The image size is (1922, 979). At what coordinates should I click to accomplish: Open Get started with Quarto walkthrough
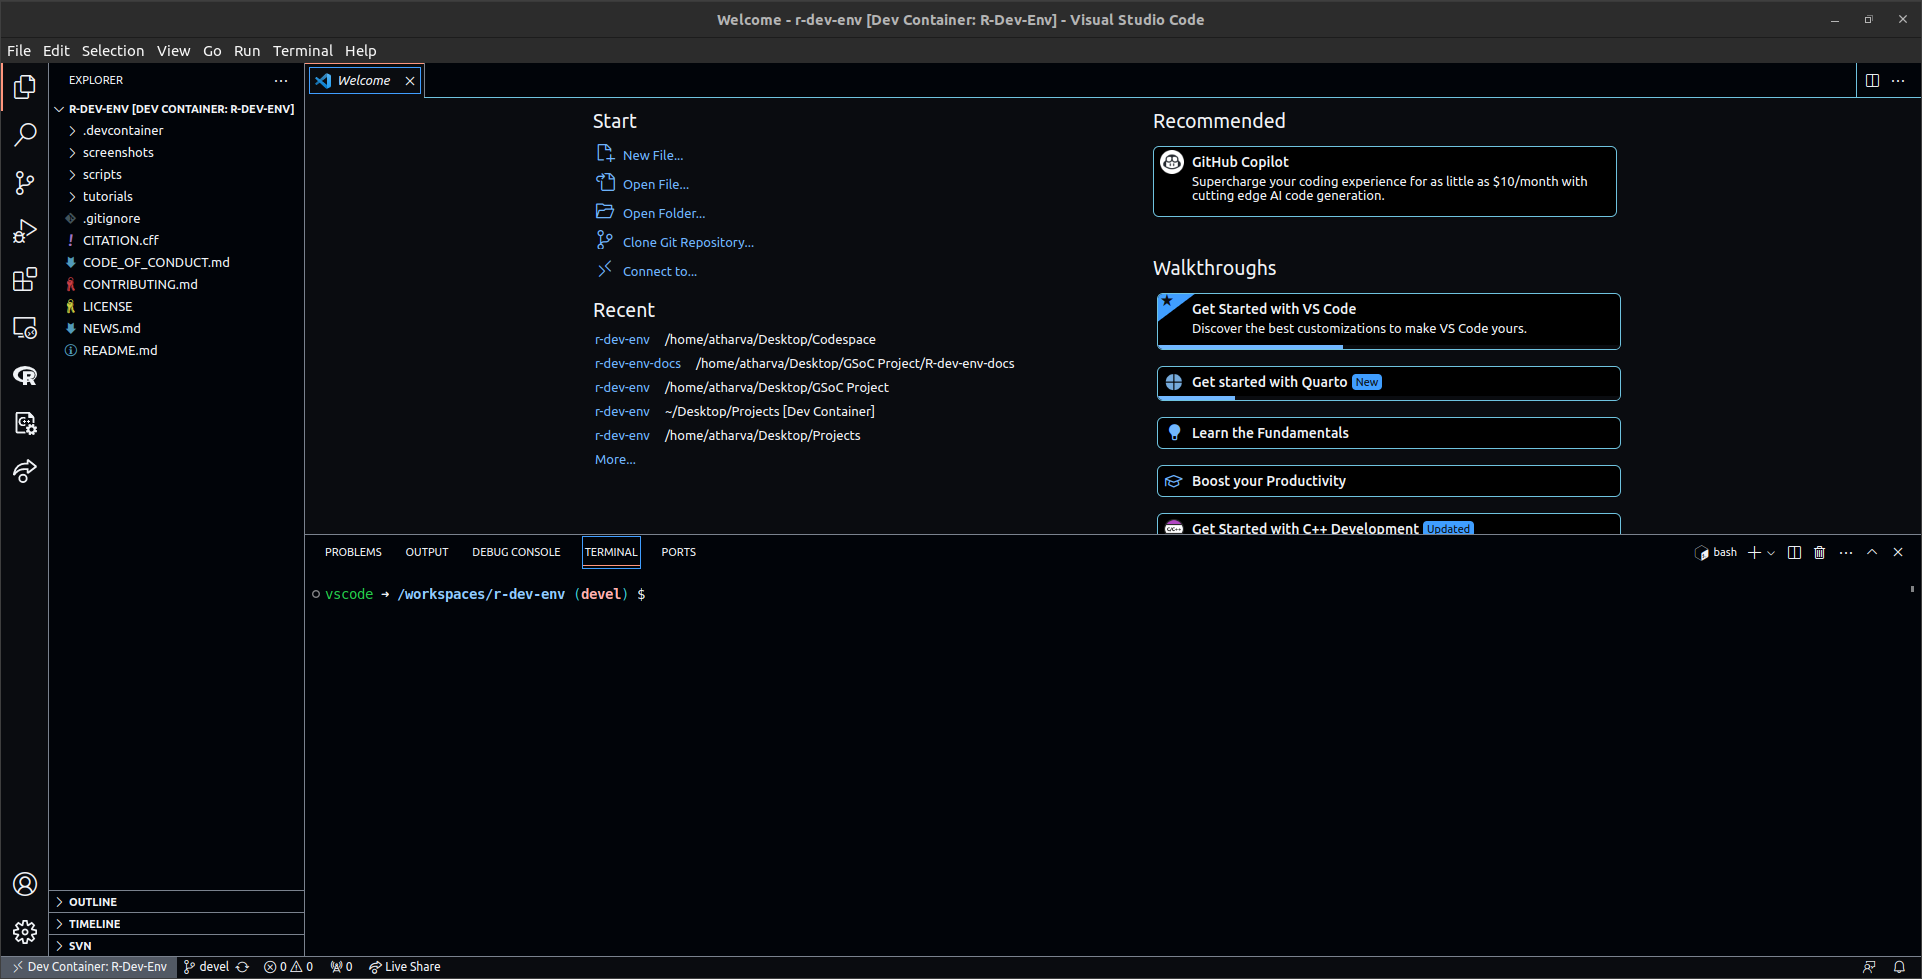click(x=1389, y=383)
